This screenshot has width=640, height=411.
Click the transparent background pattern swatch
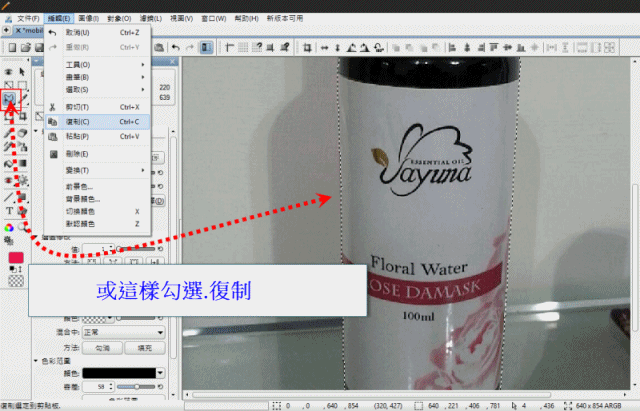click(16, 281)
